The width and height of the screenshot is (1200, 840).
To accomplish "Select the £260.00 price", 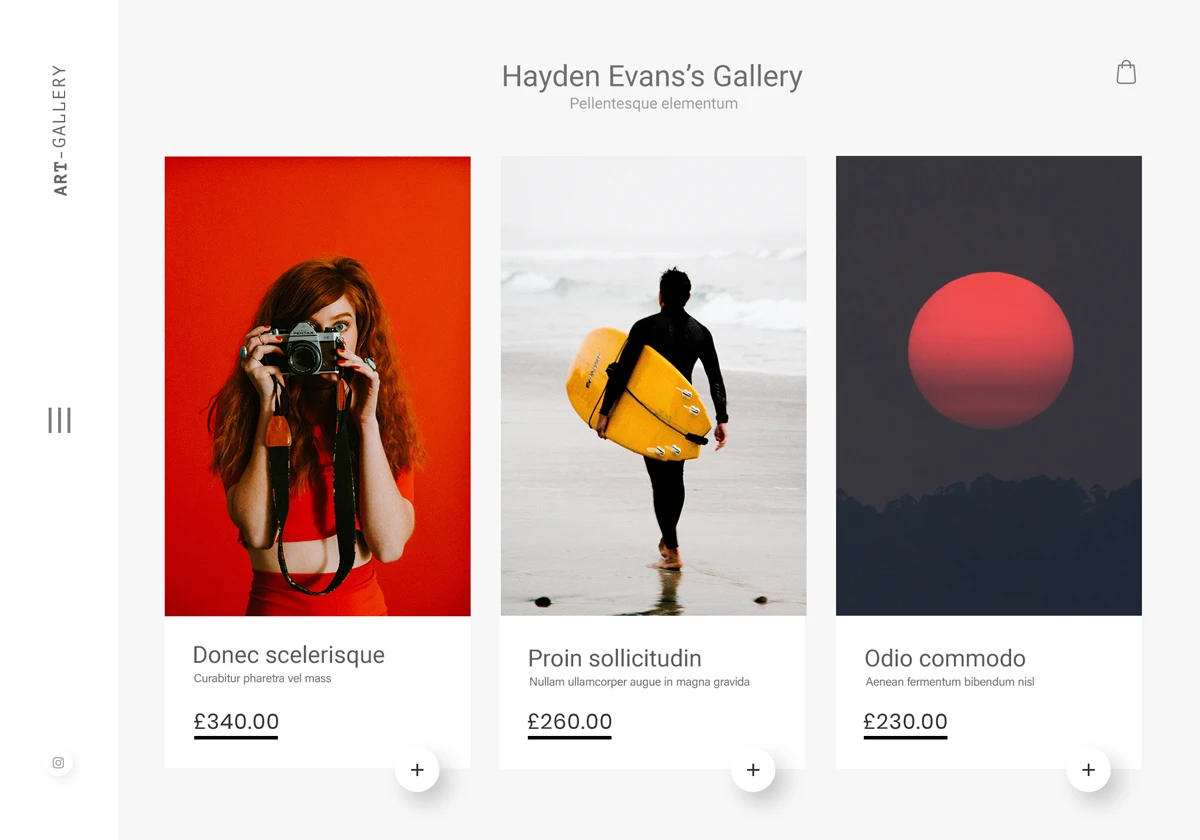I will point(569,722).
